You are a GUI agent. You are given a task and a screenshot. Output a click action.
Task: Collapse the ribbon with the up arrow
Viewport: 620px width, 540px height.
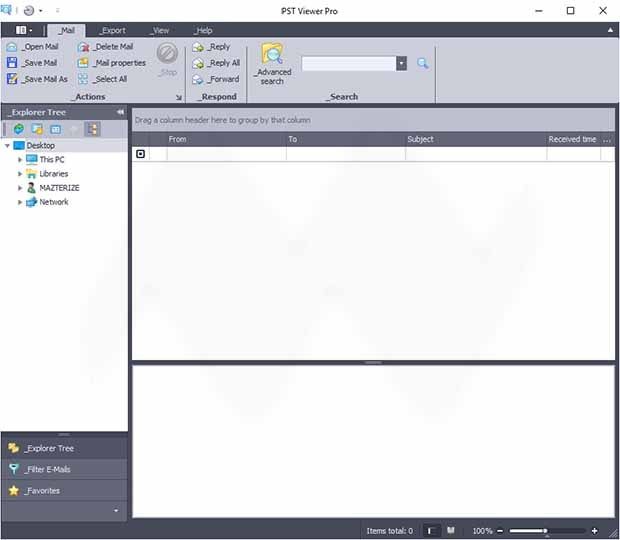611,30
